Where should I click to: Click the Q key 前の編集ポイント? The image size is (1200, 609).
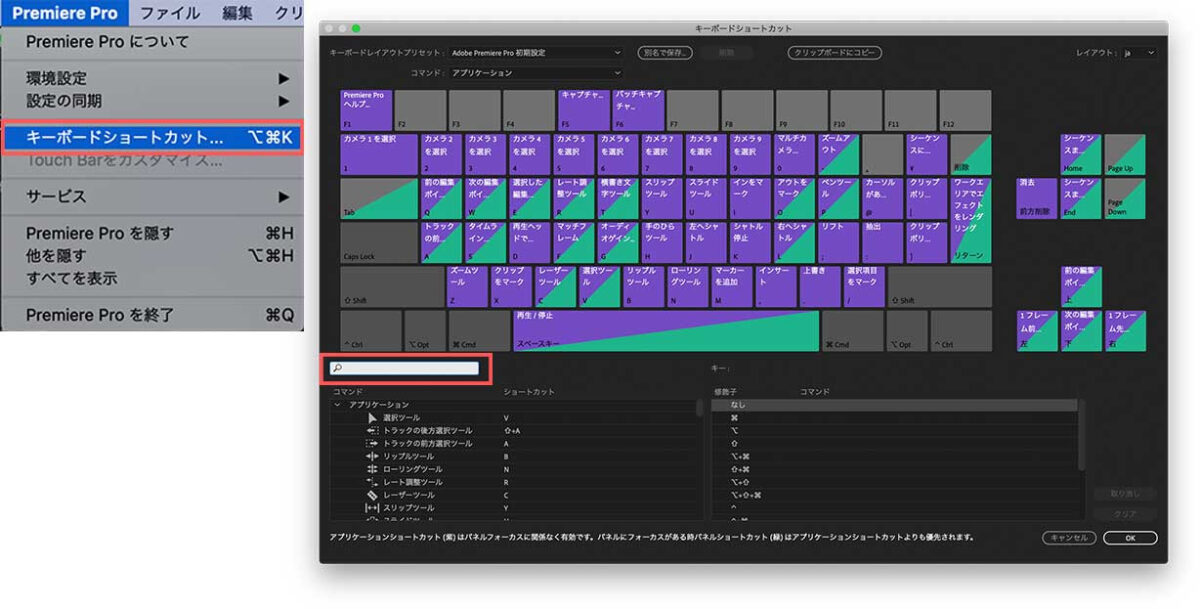click(442, 198)
